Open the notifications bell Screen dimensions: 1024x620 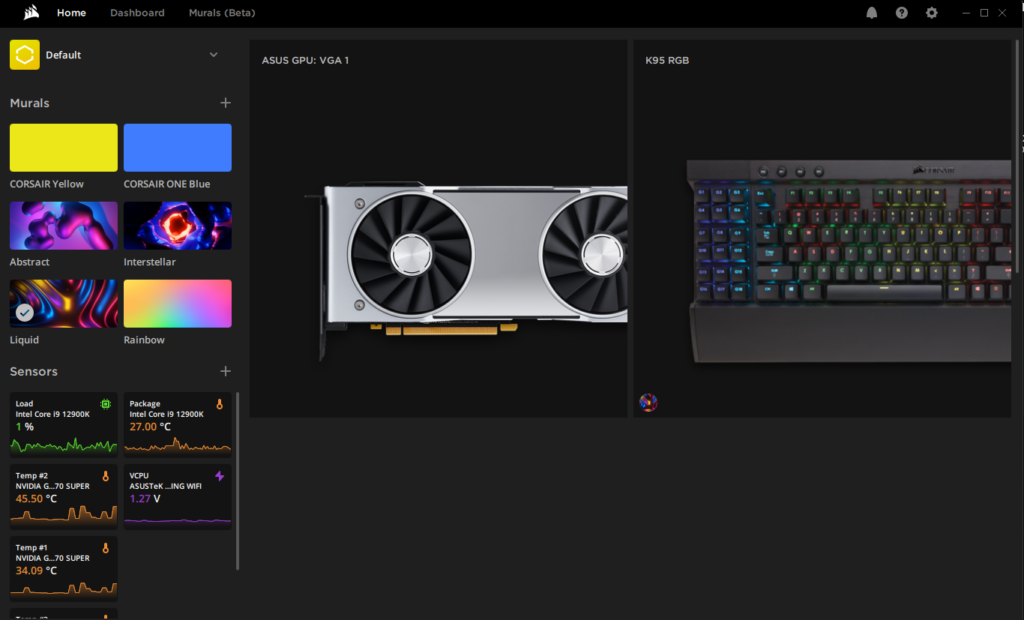[x=871, y=12]
